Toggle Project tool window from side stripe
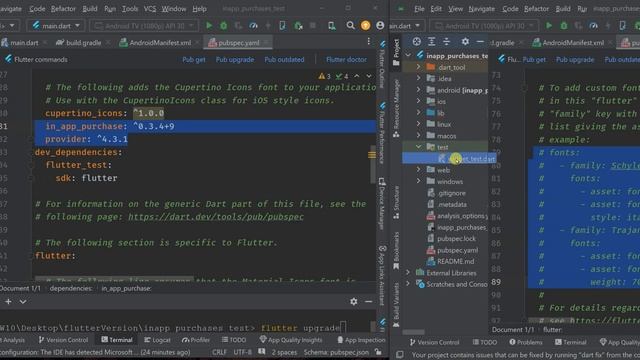Image resolution: width=640 pixels, height=360 pixels. pyautogui.click(x=396, y=52)
